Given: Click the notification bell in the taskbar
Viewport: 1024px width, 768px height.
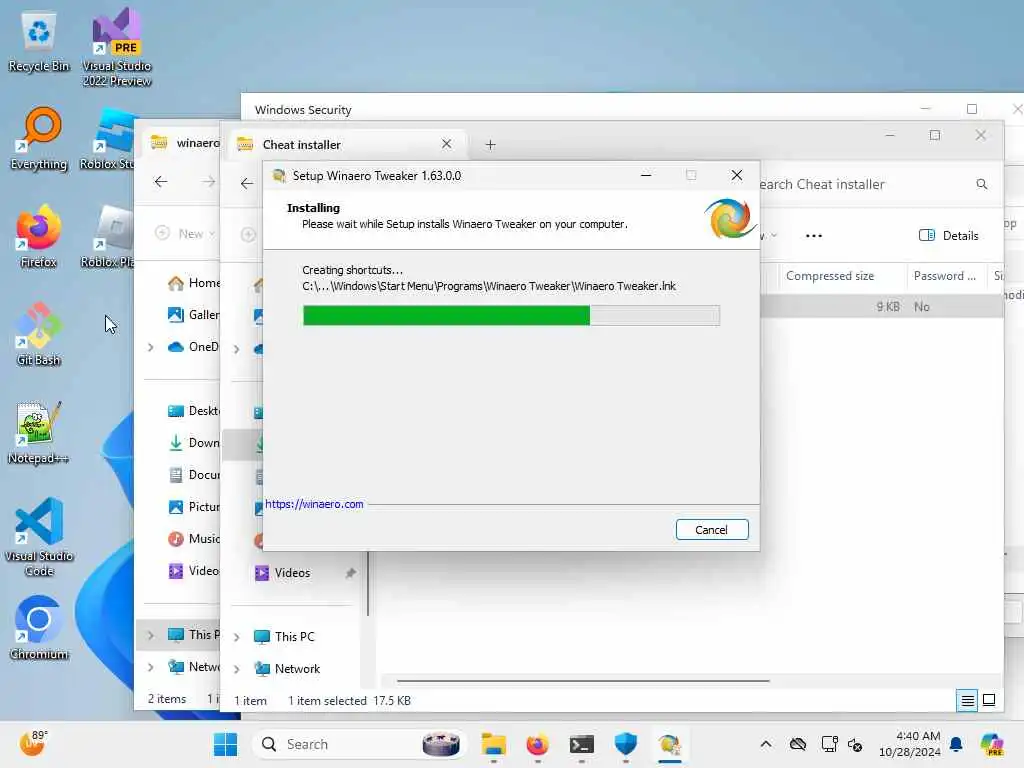Looking at the screenshot, I should click(x=956, y=744).
